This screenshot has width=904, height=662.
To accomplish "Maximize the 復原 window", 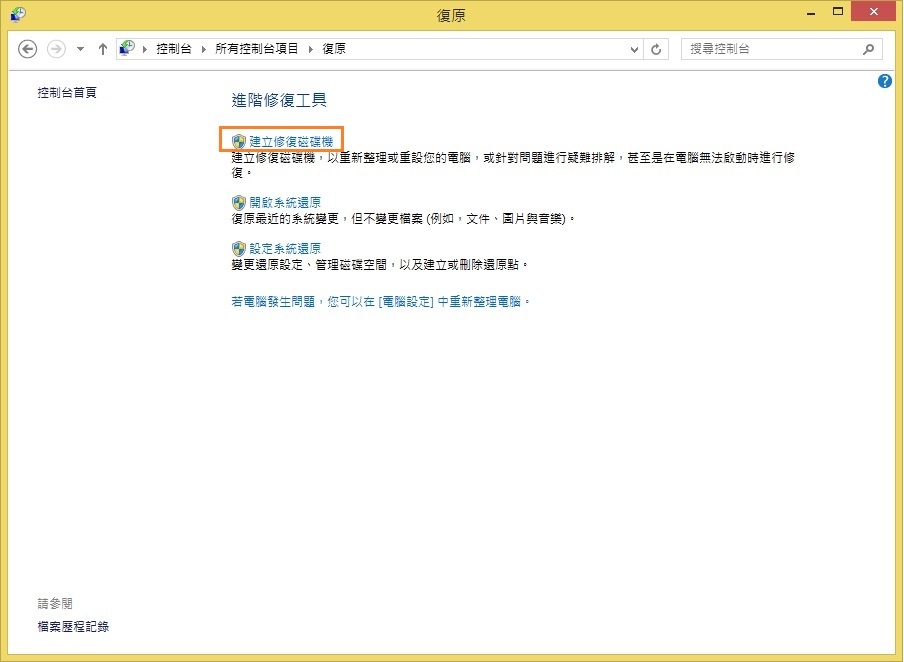I will (x=838, y=12).
